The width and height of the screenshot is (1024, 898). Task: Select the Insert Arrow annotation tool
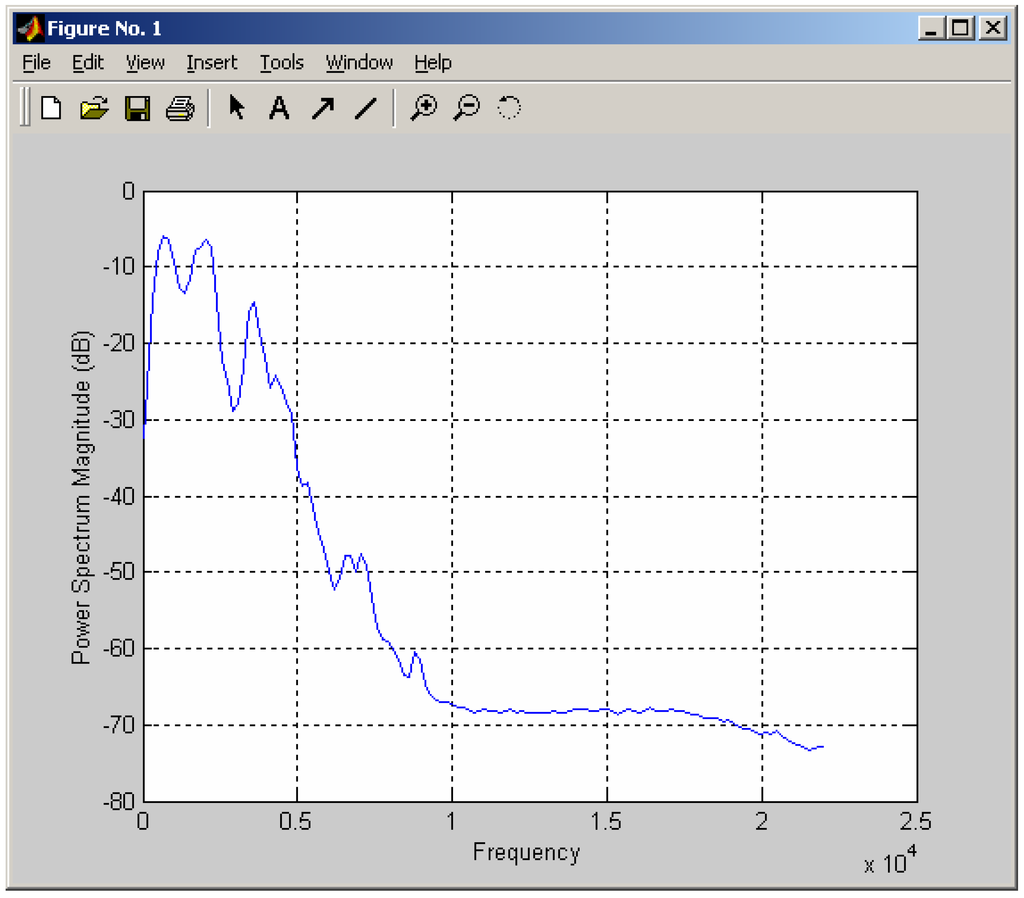click(x=322, y=108)
